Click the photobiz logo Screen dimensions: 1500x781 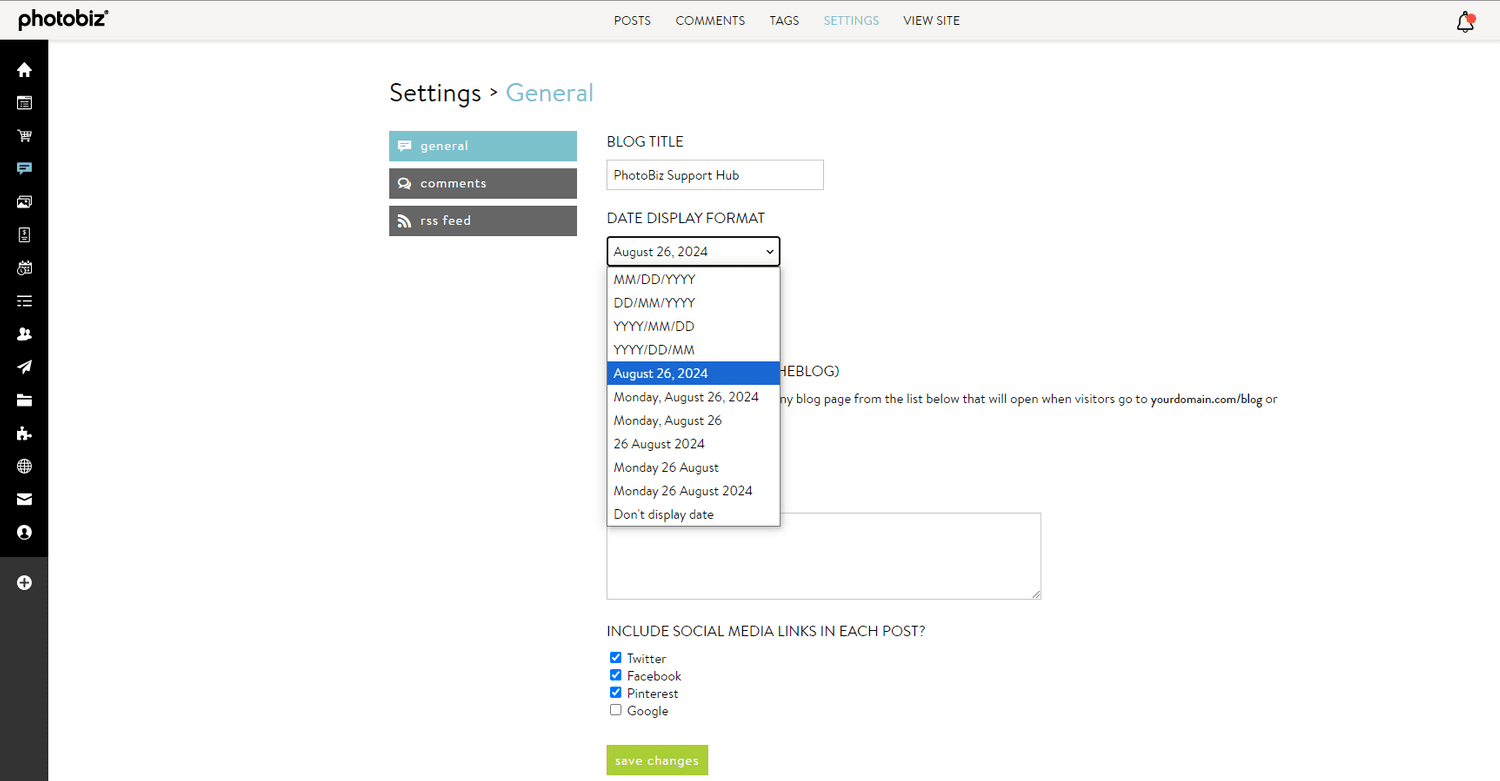point(64,20)
